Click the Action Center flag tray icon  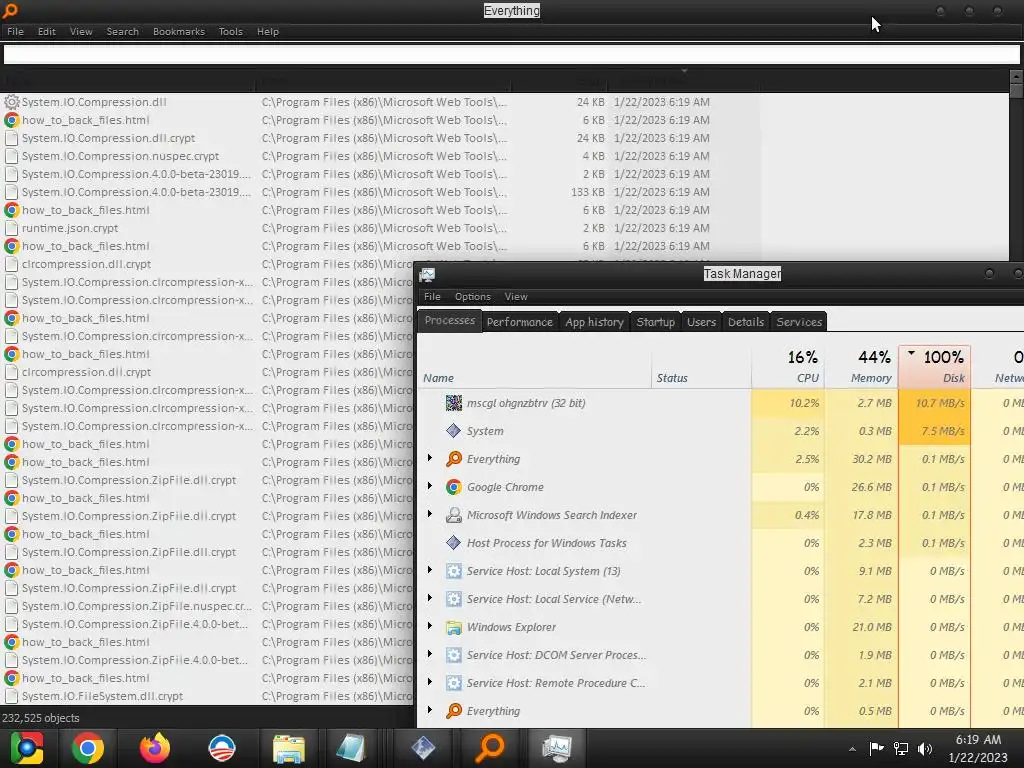point(876,749)
